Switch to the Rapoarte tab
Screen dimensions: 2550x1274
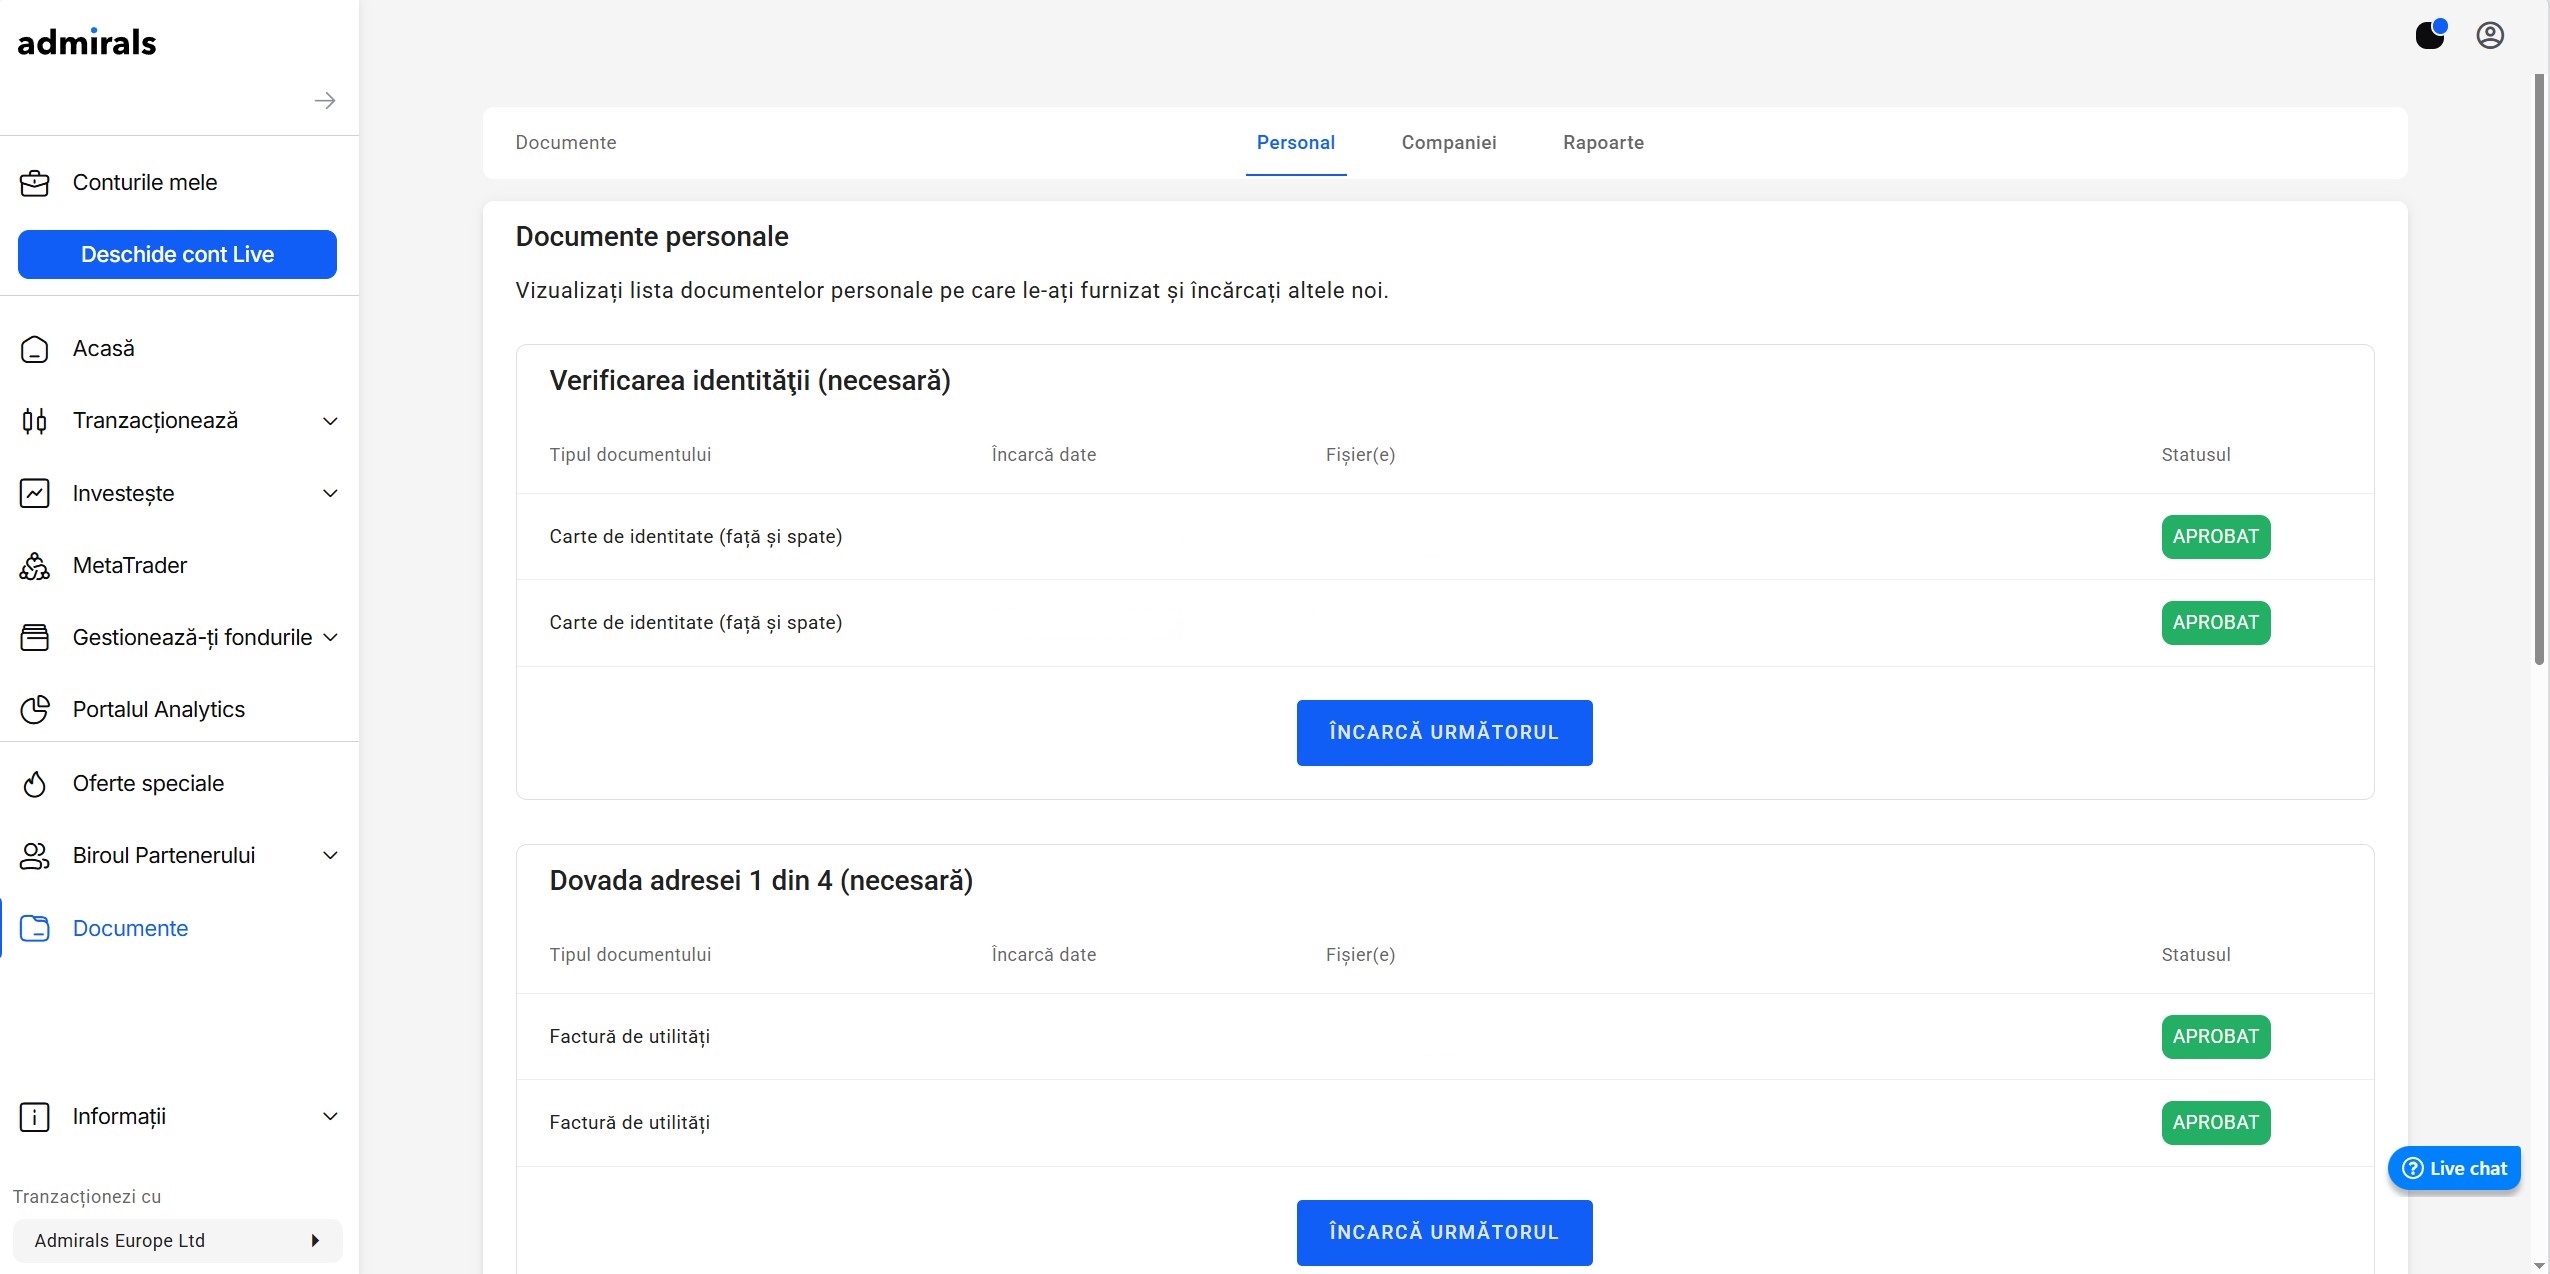pyautogui.click(x=1603, y=143)
